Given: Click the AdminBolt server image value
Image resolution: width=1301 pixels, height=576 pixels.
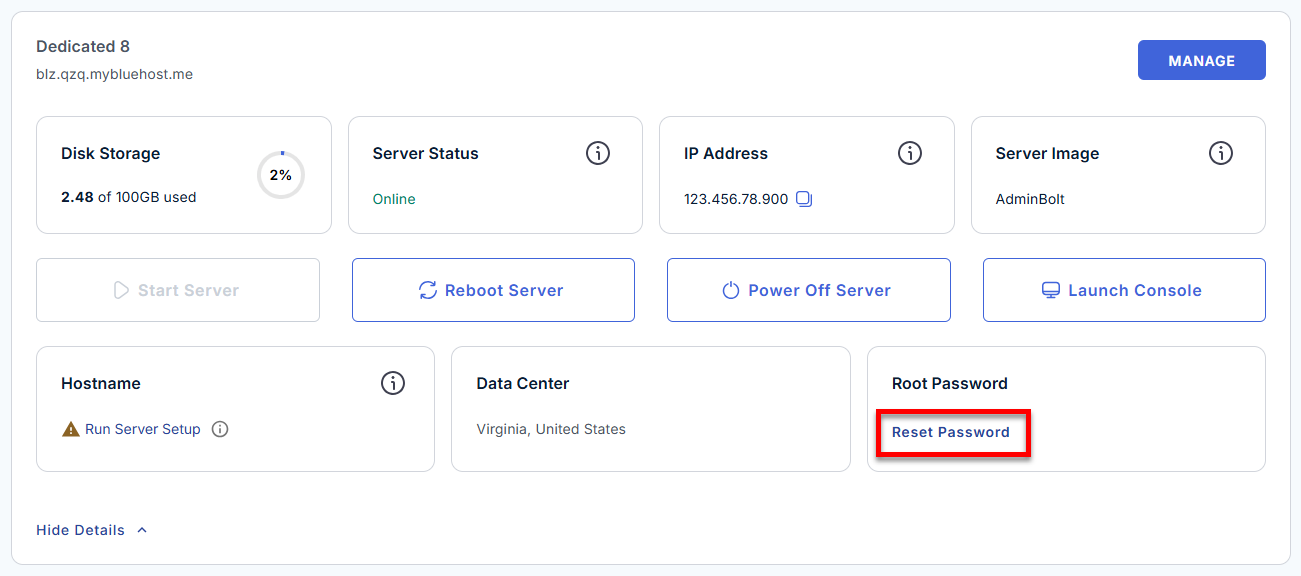Looking at the screenshot, I should pos(1030,199).
